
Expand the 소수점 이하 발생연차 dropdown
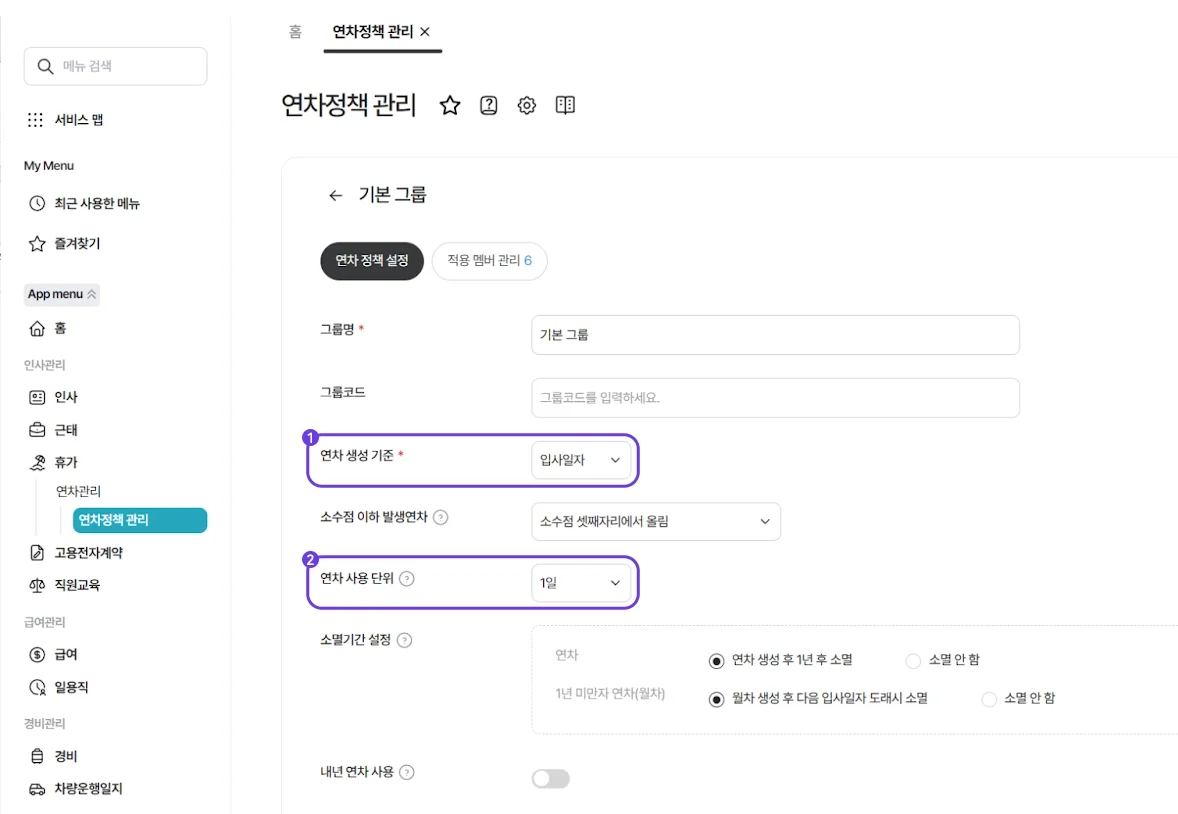656,521
